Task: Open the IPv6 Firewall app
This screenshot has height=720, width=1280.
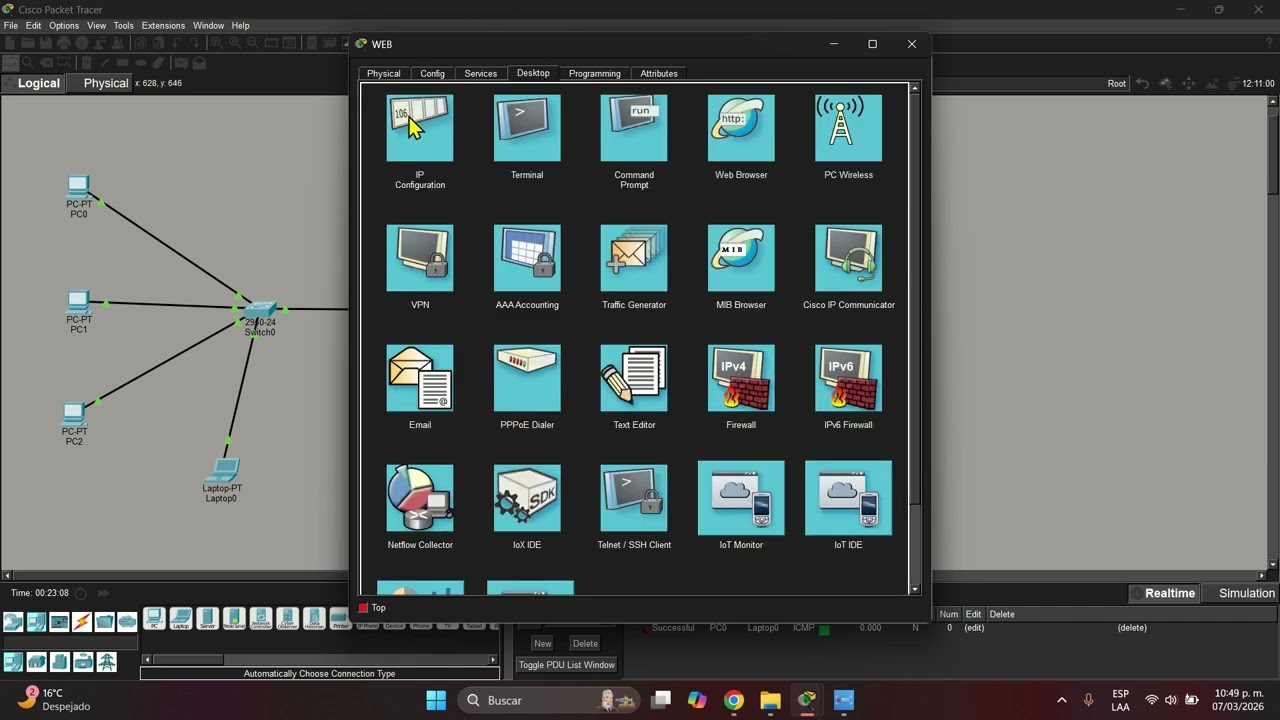Action: point(848,378)
